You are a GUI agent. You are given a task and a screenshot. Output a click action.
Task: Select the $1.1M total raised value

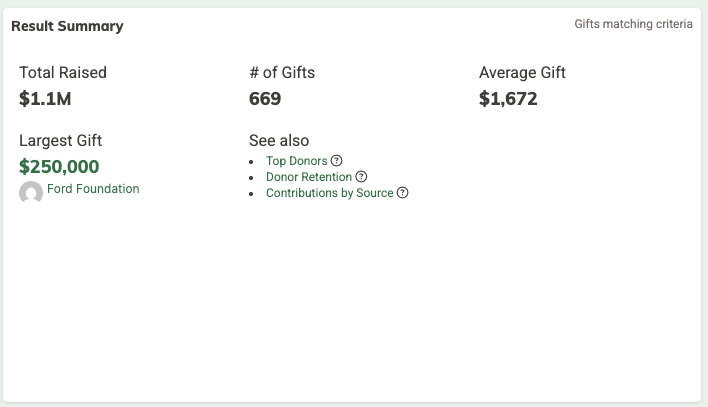click(45, 99)
